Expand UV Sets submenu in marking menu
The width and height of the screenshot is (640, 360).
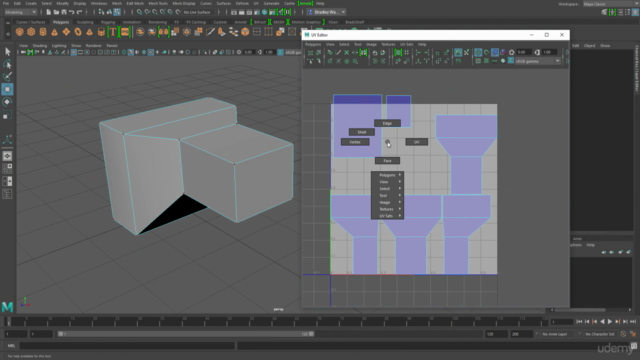click(387, 216)
